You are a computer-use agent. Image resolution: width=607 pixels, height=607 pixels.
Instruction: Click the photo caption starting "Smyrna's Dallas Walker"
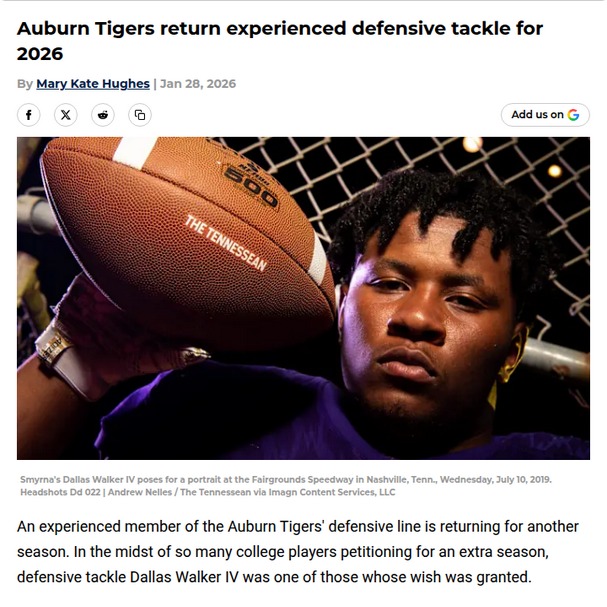[285, 480]
